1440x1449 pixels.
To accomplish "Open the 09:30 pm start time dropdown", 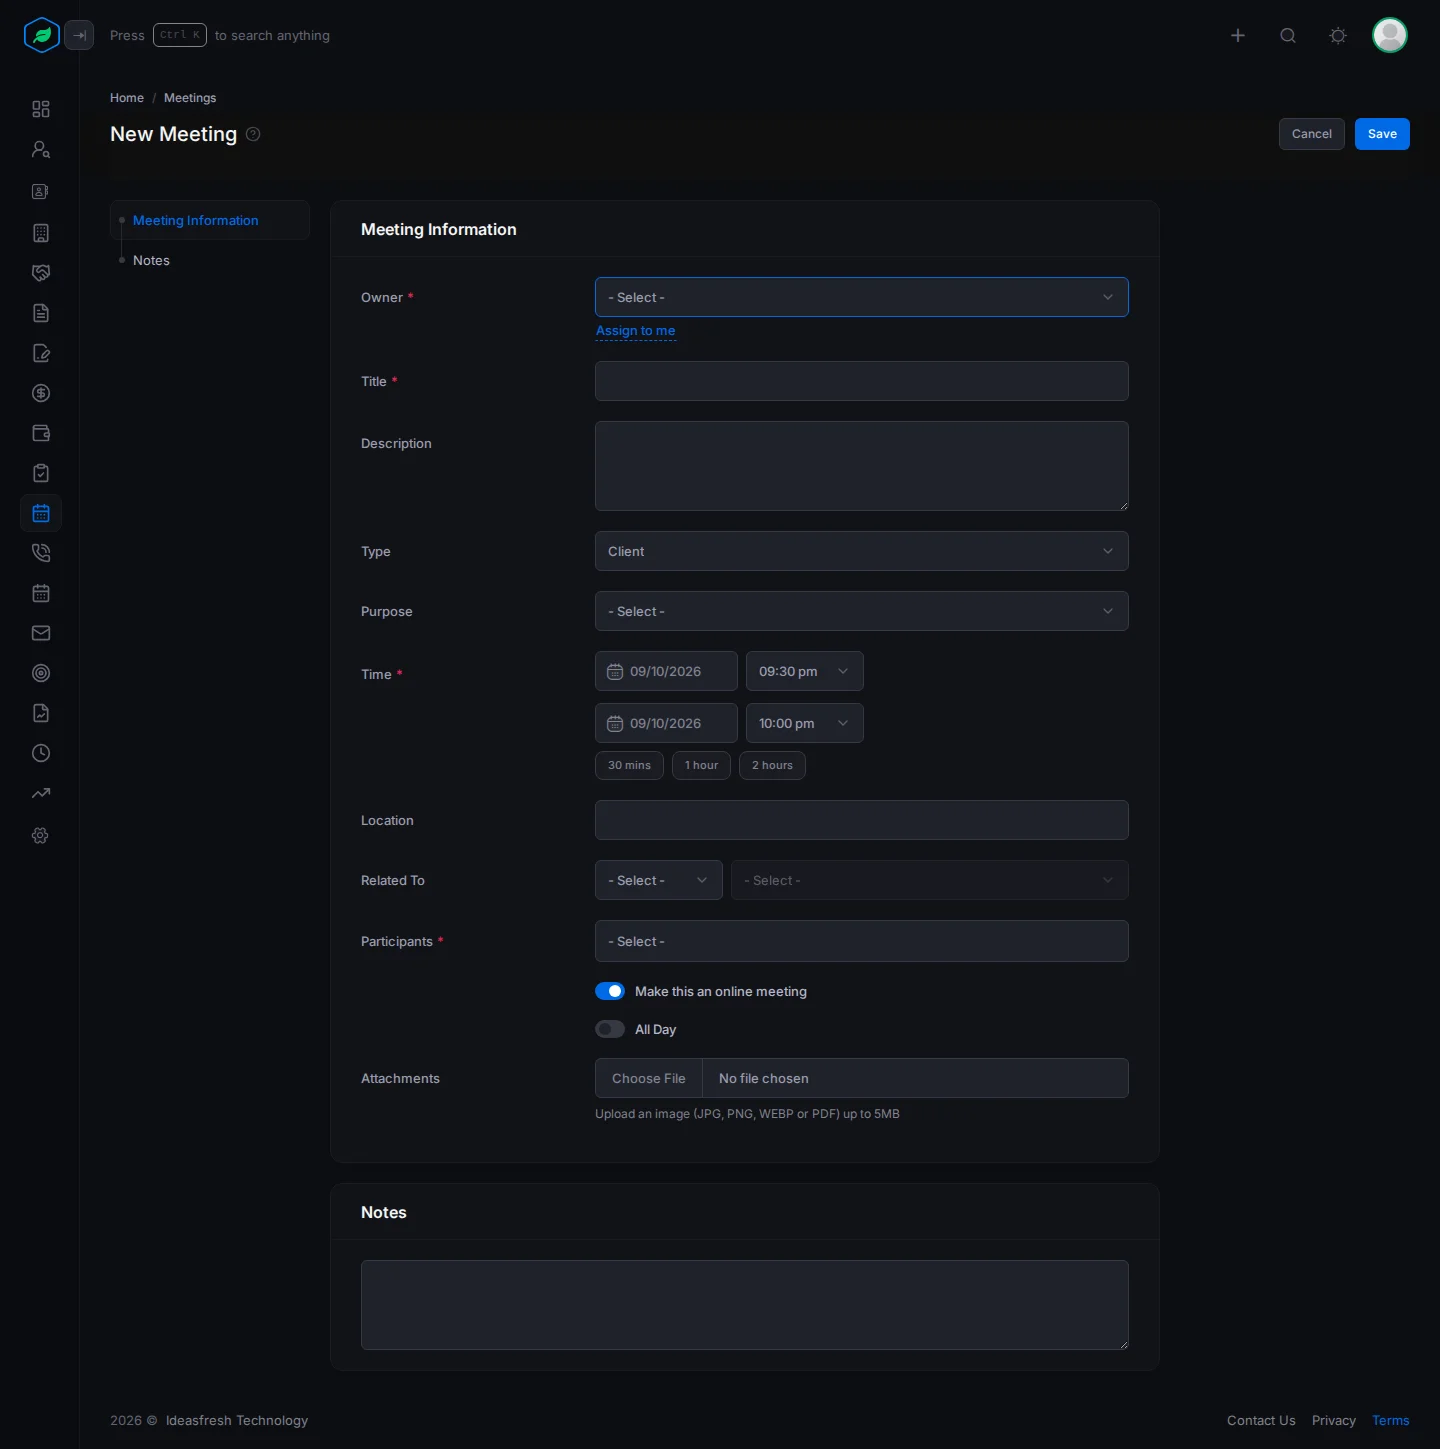I will click(805, 671).
